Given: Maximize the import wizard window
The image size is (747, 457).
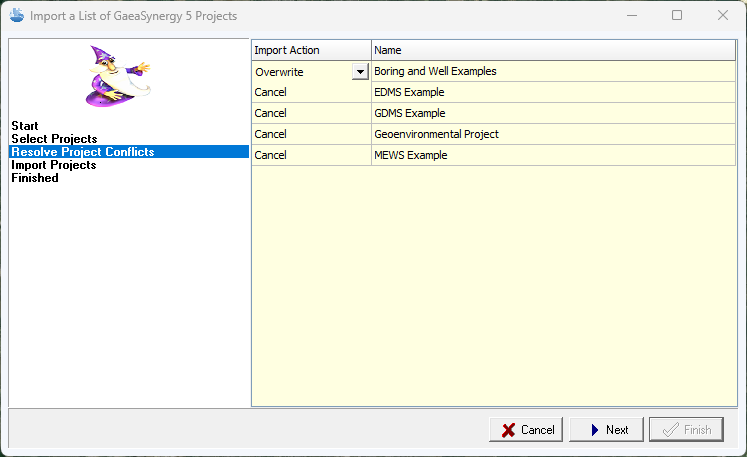Looking at the screenshot, I should click(677, 15).
